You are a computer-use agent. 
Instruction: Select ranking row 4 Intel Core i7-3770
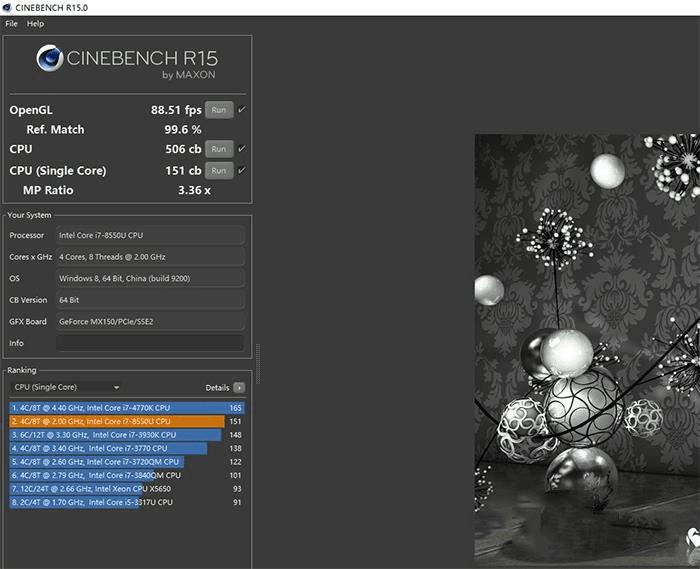tap(127, 448)
